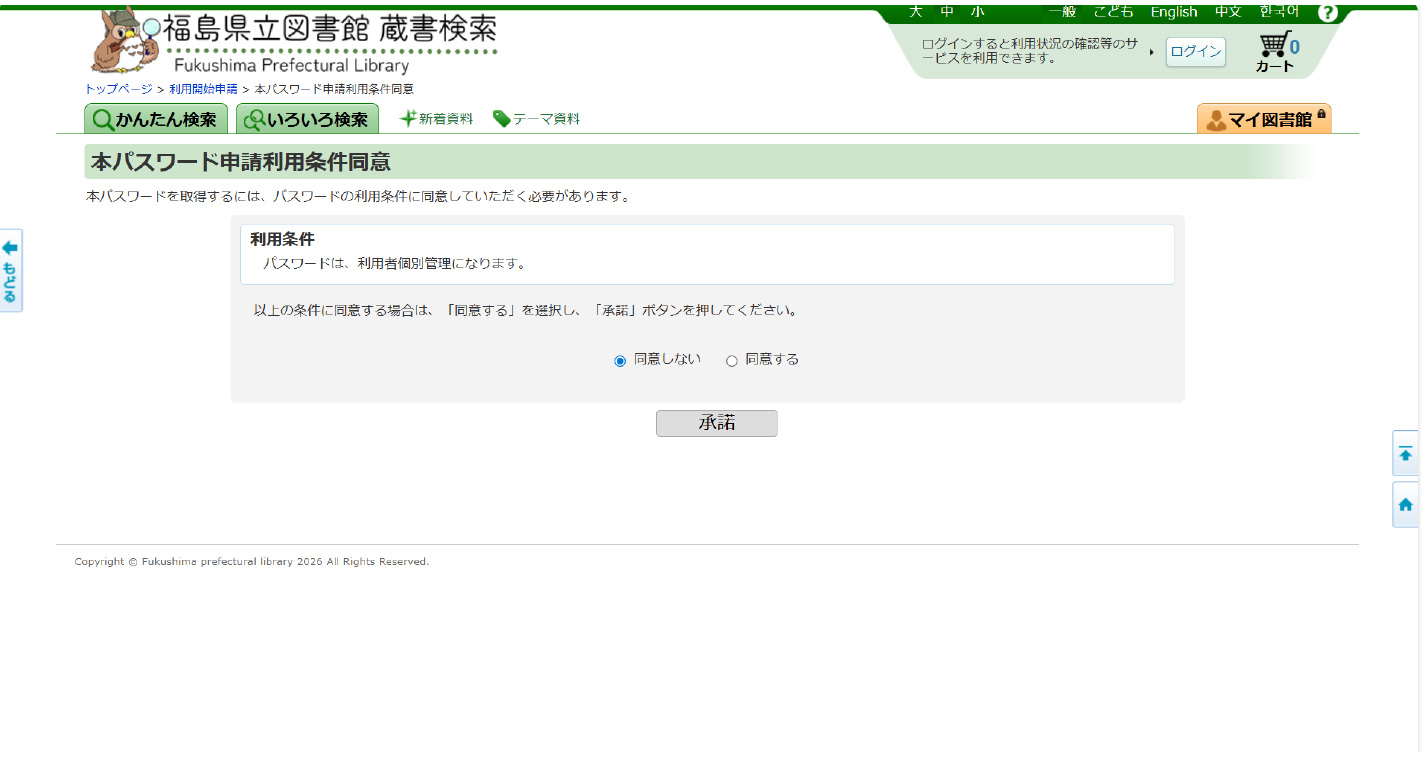Open the かんたん検索 tab
This screenshot has width=1422, height=759.
pyautogui.click(x=156, y=119)
